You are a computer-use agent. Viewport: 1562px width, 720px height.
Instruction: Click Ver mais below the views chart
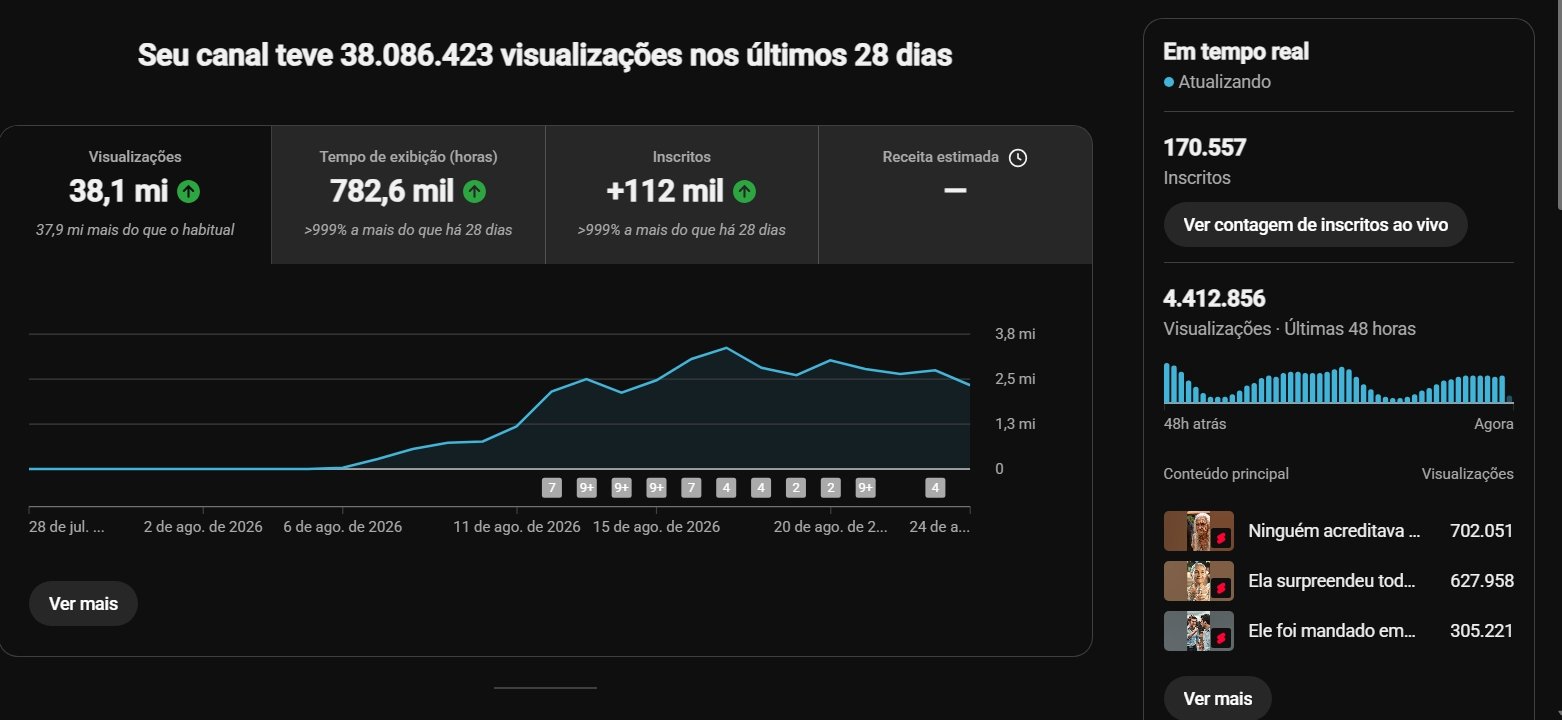pyautogui.click(x=83, y=604)
